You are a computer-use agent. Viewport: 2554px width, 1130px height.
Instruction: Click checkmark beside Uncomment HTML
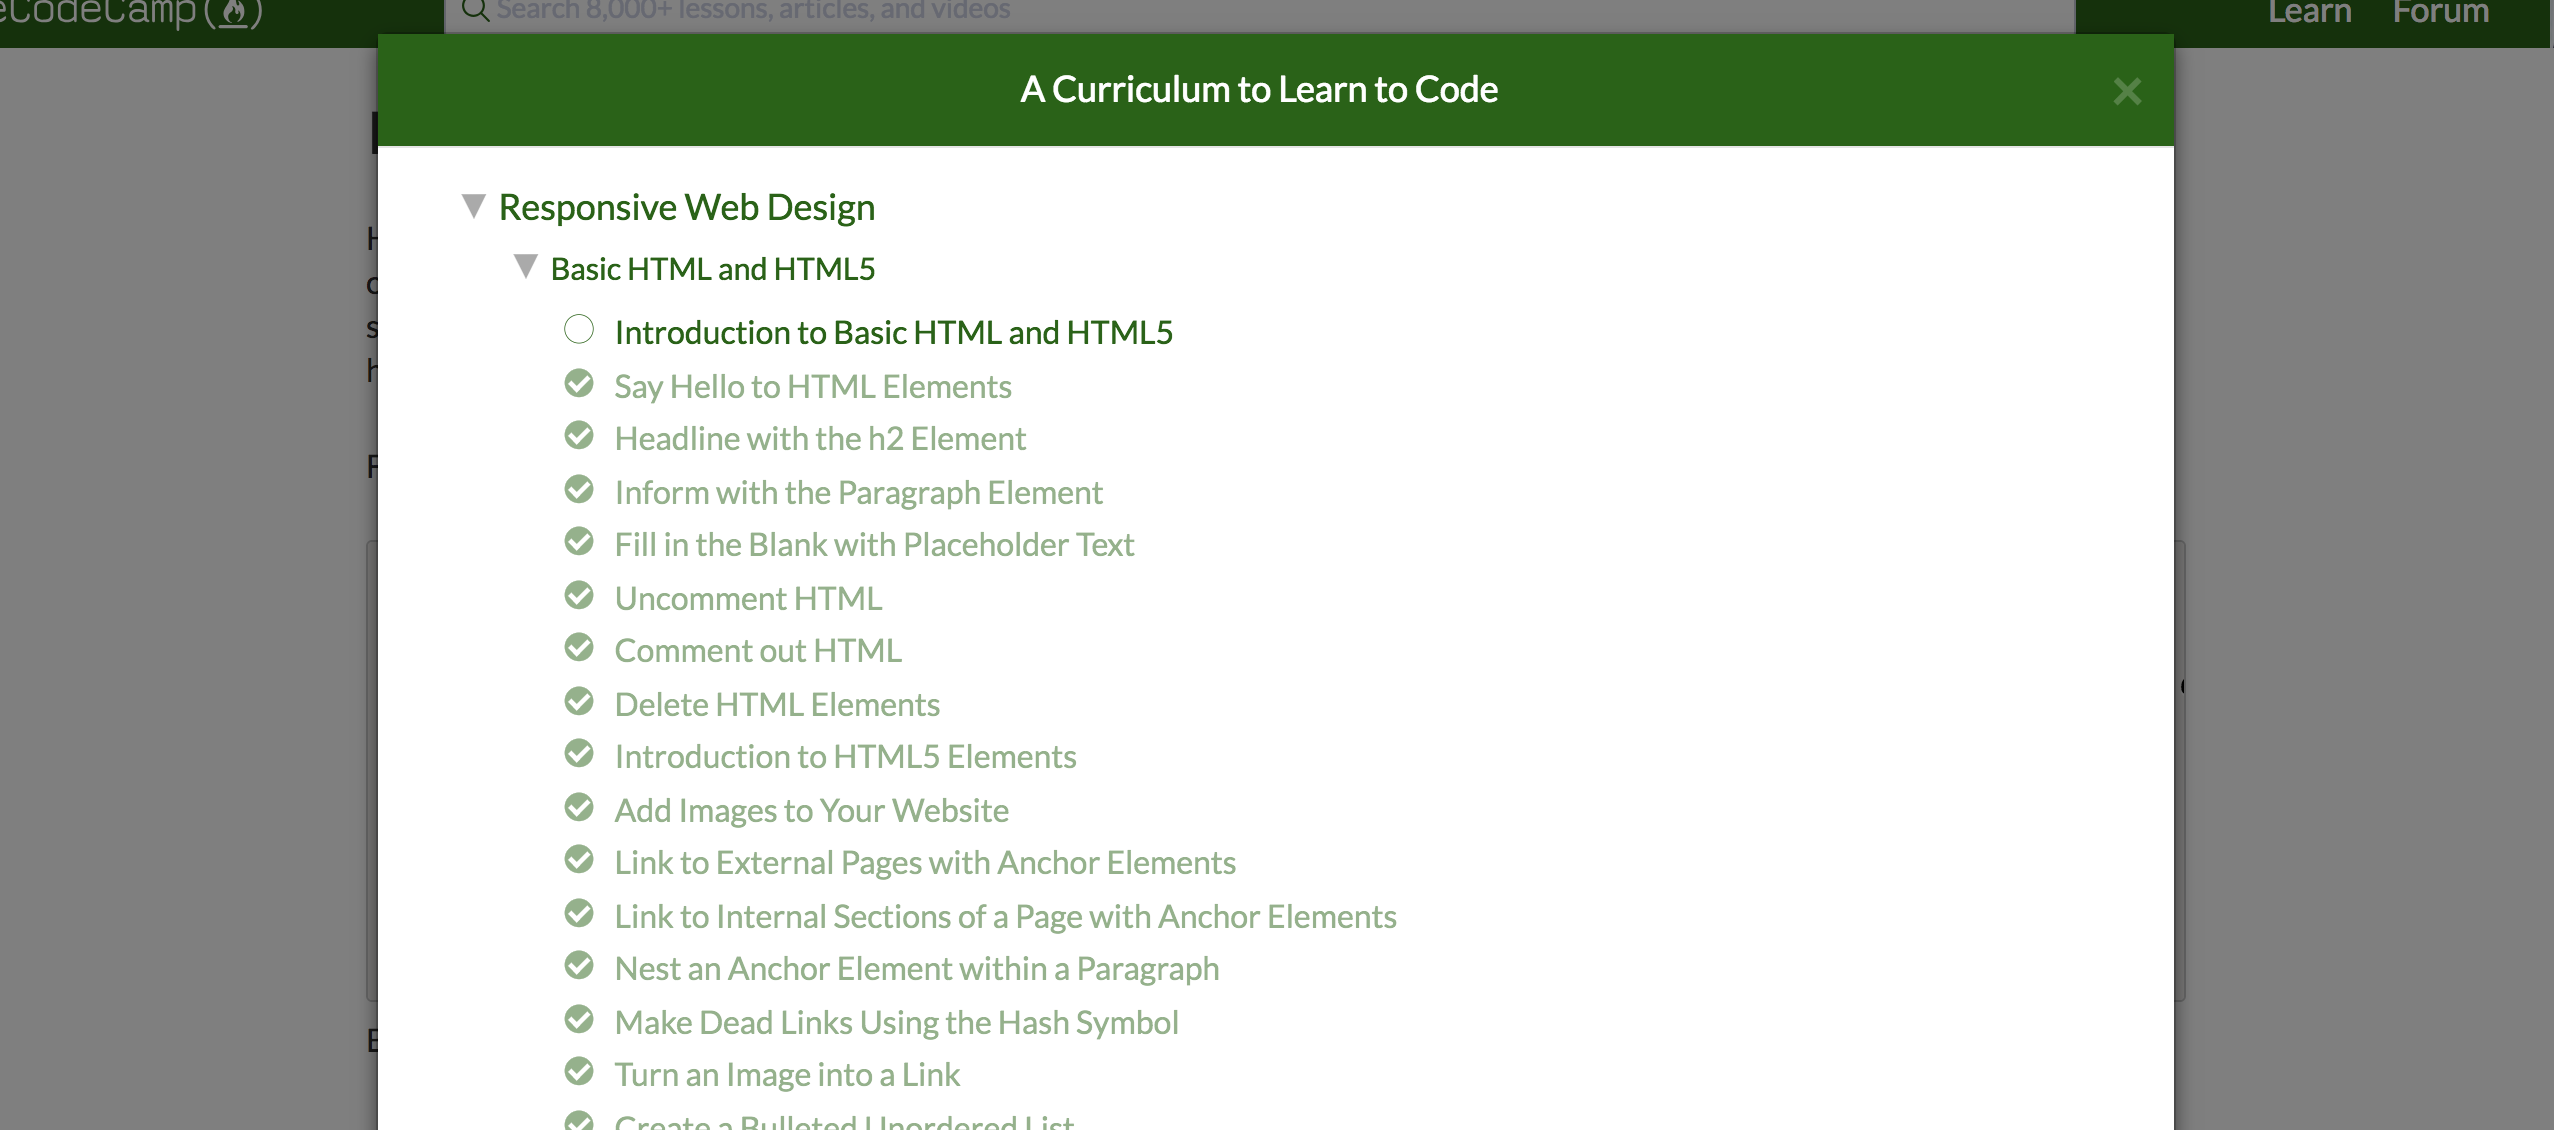579,595
